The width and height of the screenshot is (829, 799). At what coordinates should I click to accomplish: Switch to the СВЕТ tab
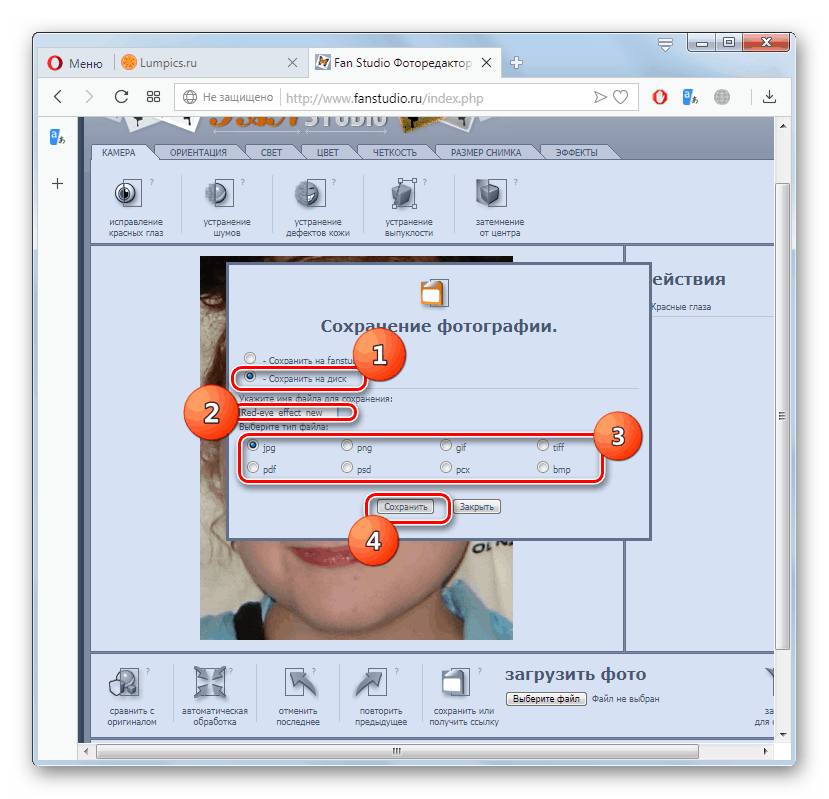(x=271, y=152)
